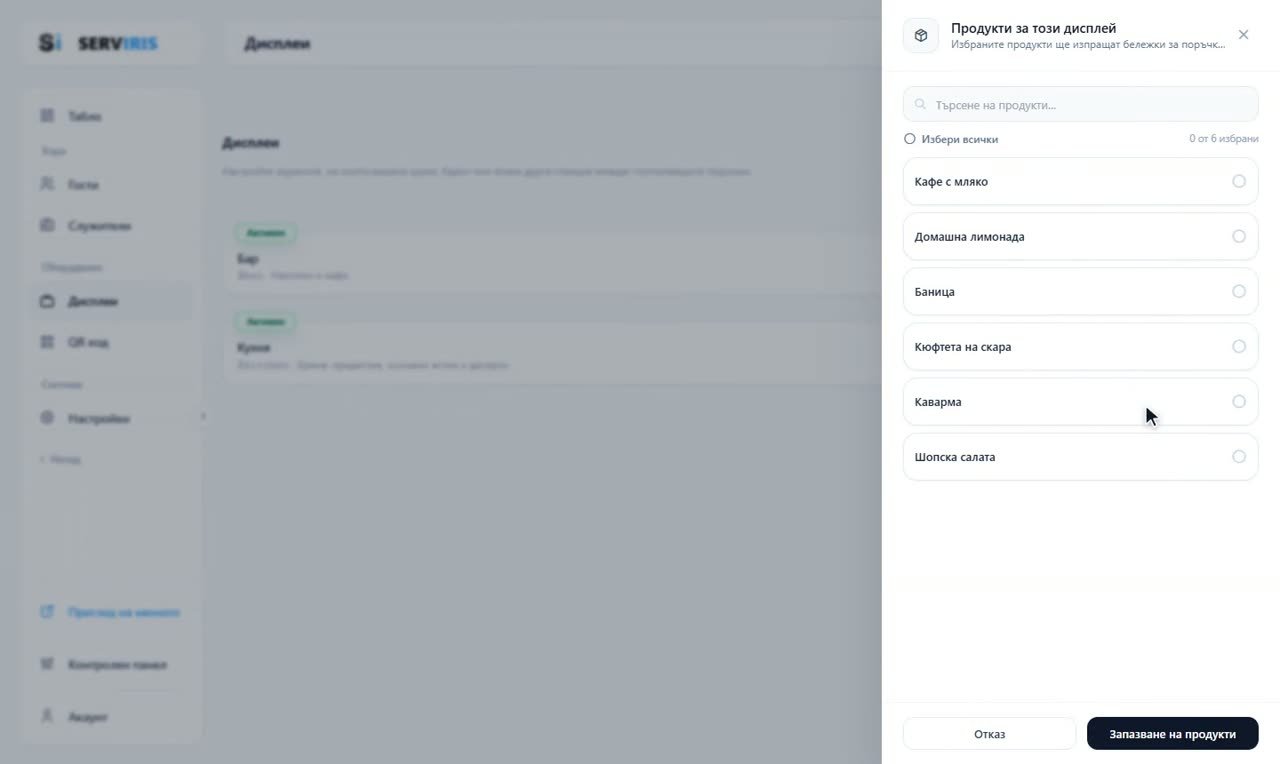Select the Шопска салата radio circle

(1239, 456)
